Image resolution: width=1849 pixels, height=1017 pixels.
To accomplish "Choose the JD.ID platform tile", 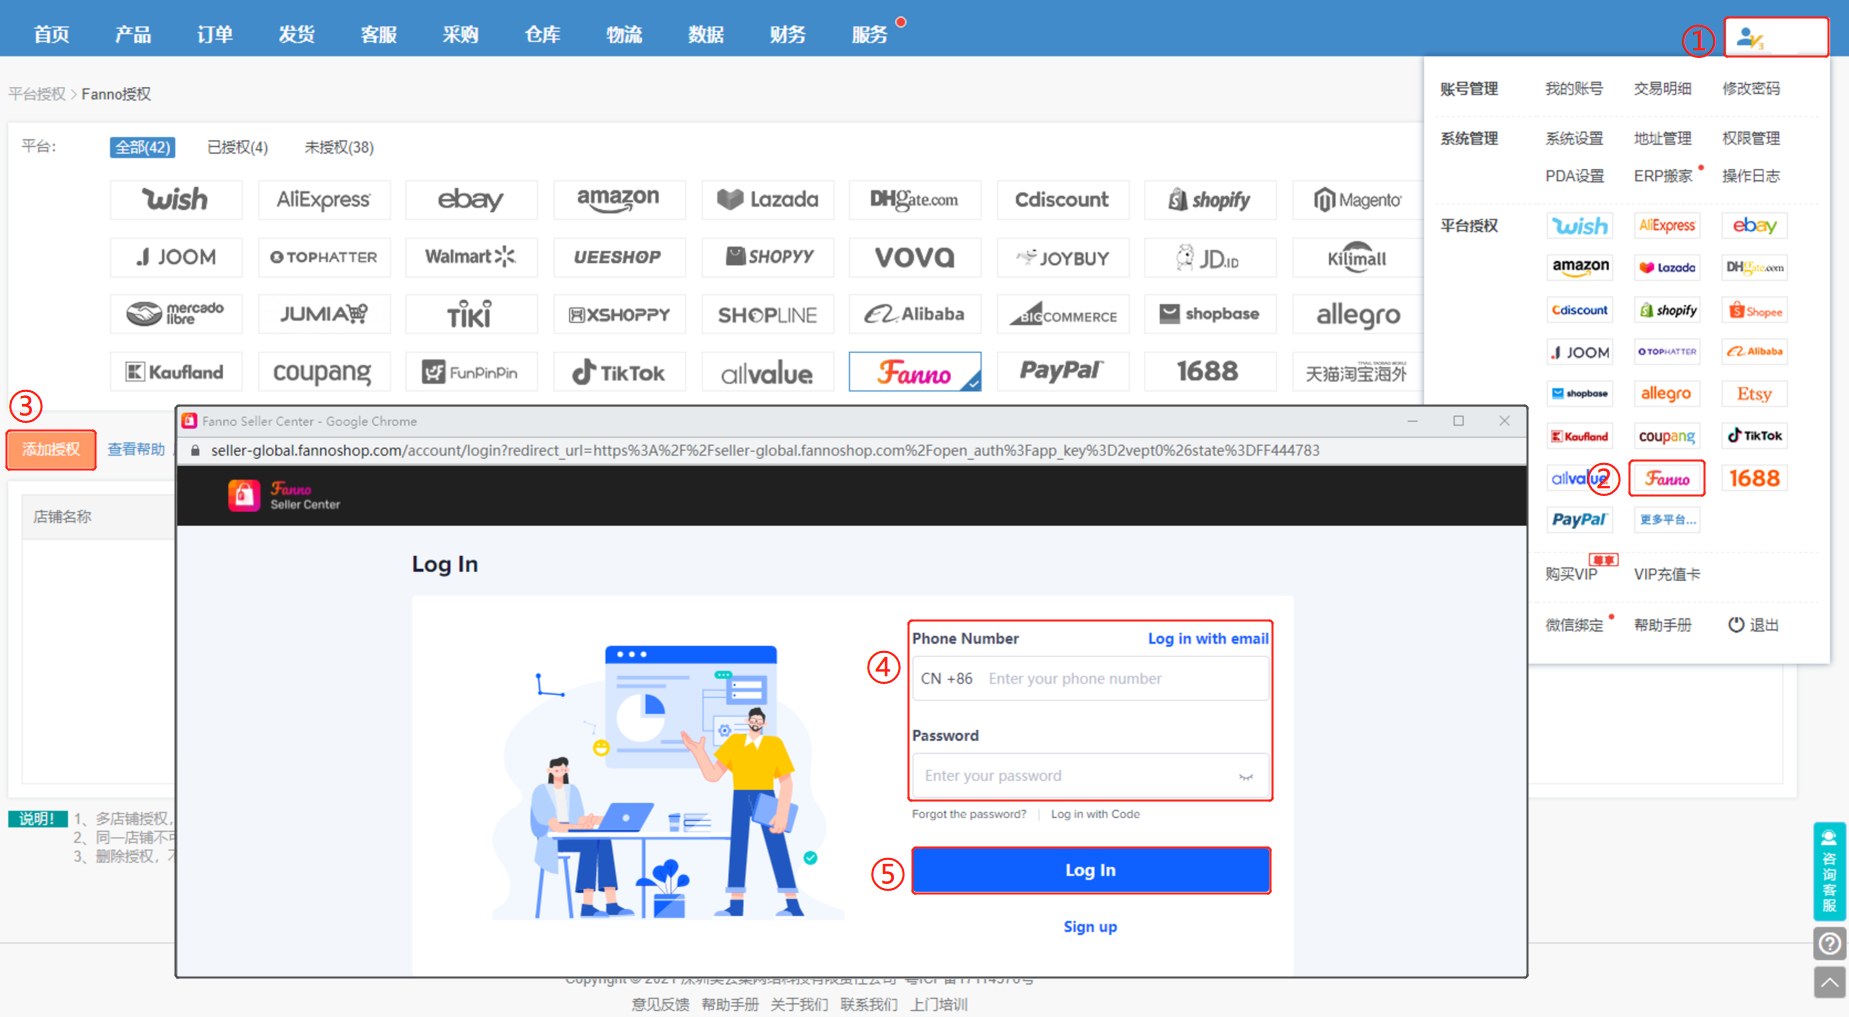I will [x=1210, y=258].
